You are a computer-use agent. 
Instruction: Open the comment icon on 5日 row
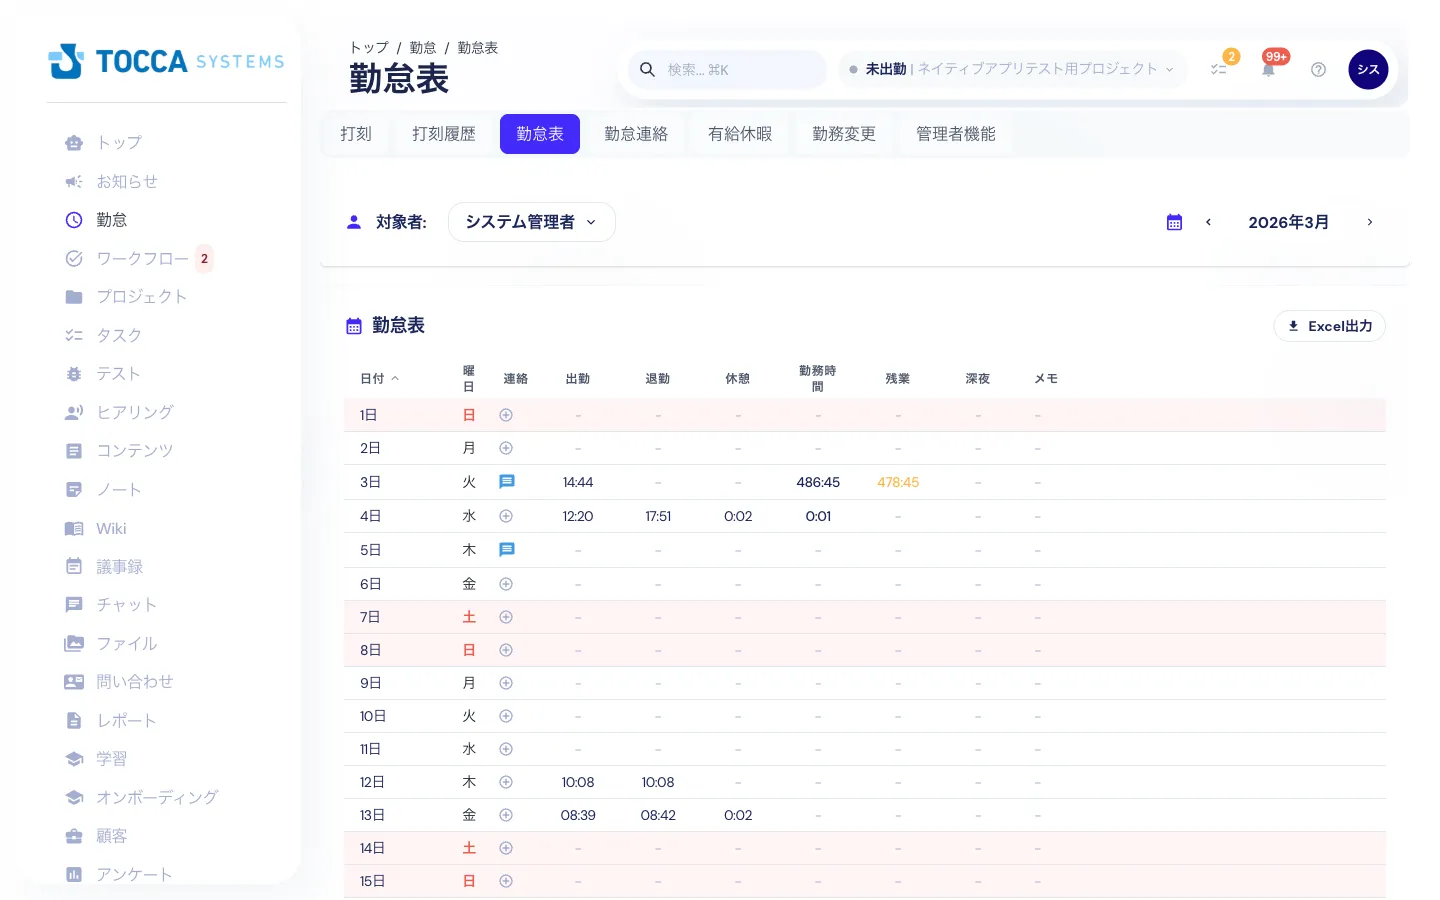pos(506,550)
